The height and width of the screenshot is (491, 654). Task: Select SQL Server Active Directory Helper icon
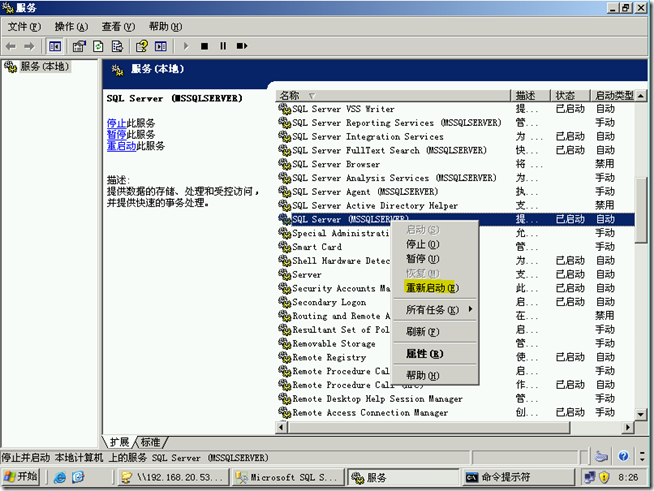pyautogui.click(x=284, y=205)
